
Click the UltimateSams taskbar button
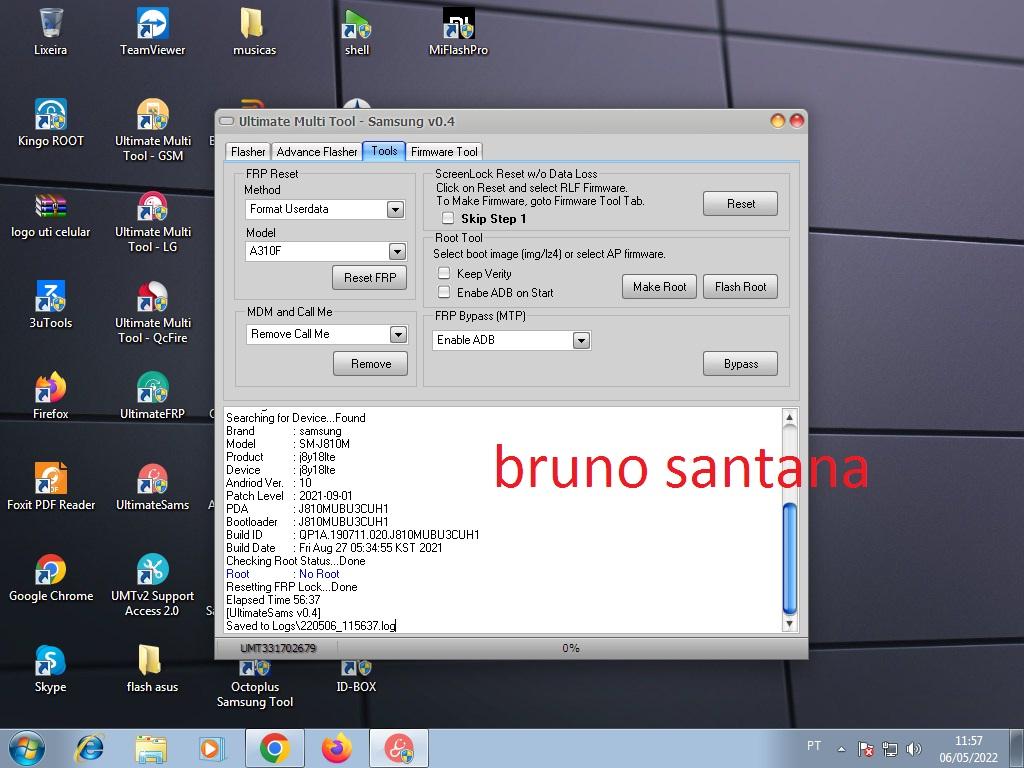point(399,748)
